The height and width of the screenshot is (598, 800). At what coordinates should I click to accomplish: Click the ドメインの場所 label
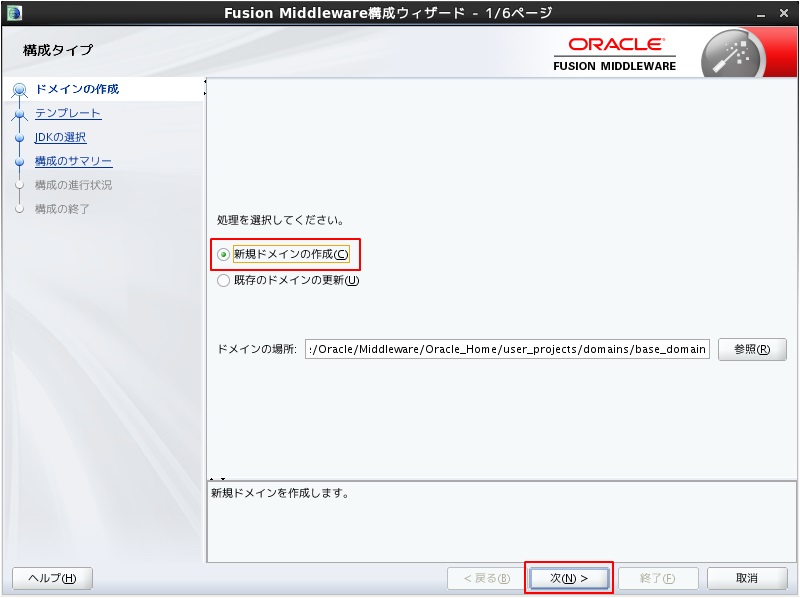click(257, 349)
